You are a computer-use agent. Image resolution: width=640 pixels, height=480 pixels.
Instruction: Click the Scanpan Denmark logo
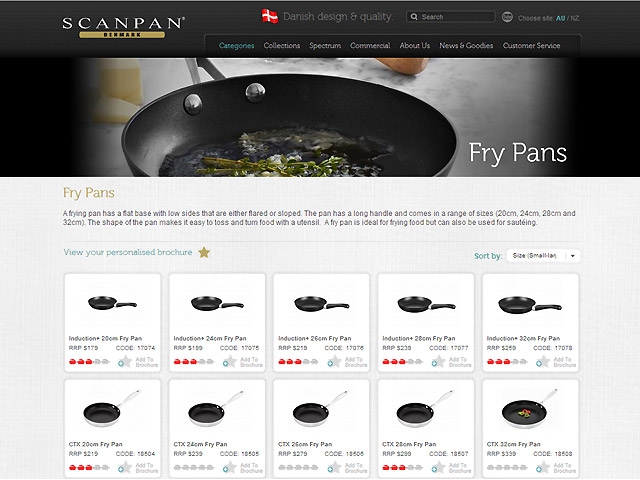(123, 27)
